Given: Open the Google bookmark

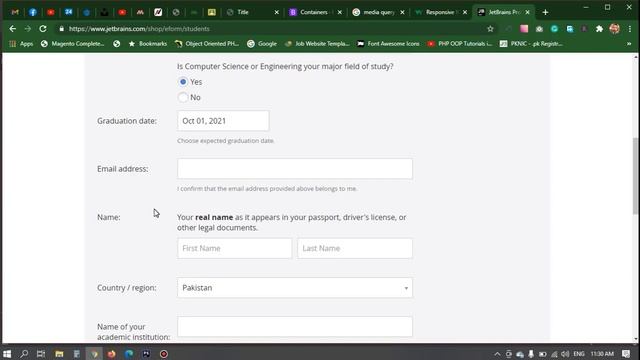Looking at the screenshot, I should click(262, 44).
